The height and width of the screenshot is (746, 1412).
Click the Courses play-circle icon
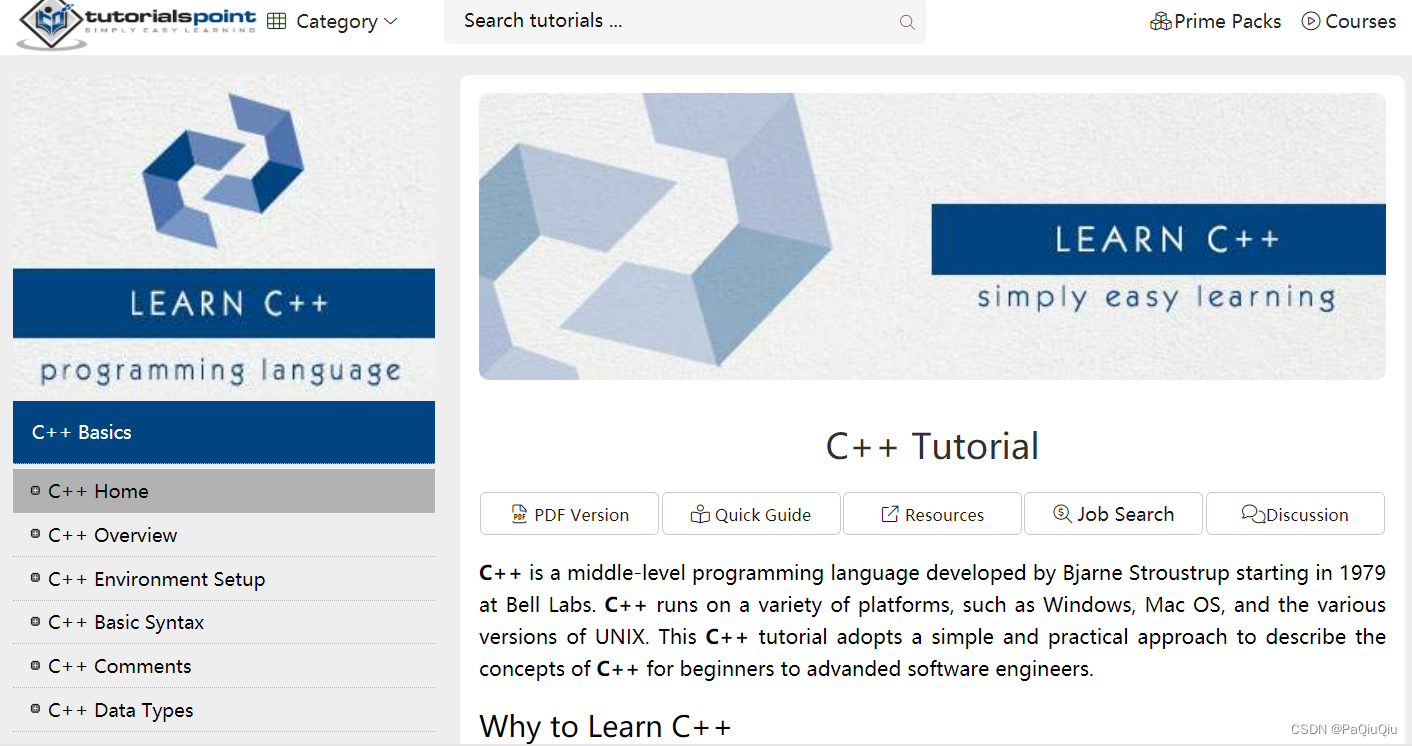pyautogui.click(x=1311, y=21)
